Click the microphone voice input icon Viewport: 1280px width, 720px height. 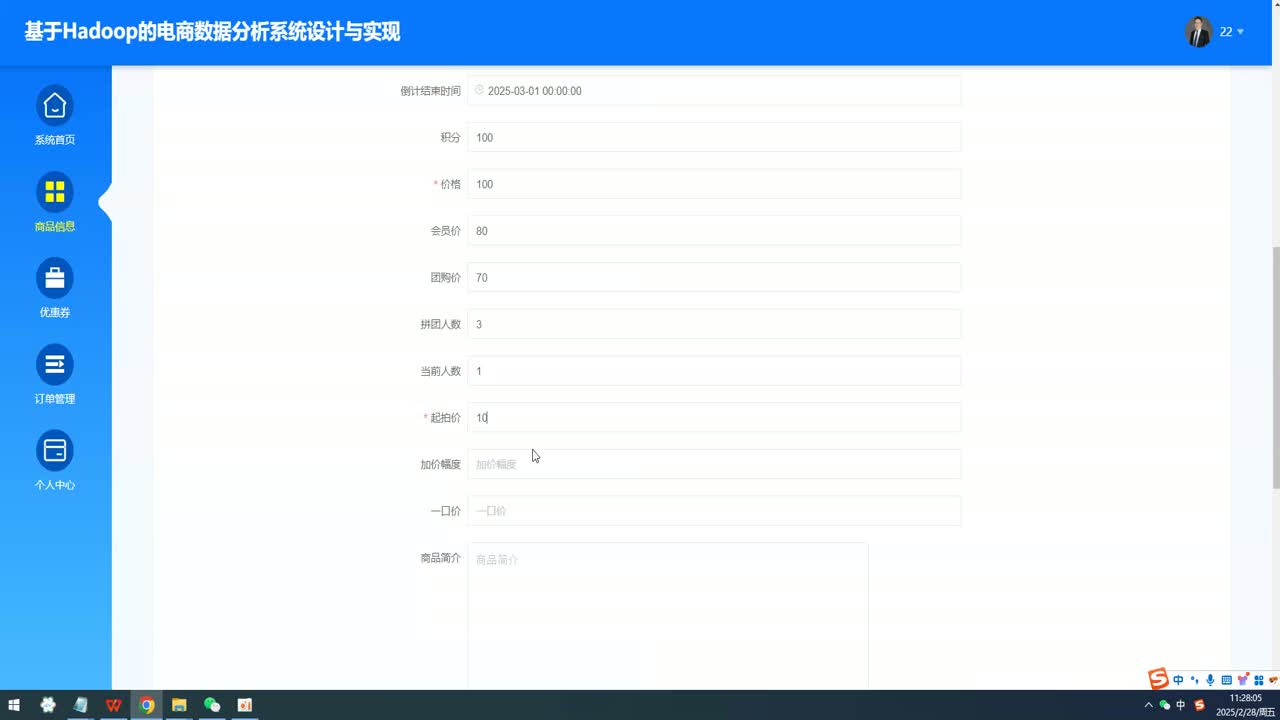pyautogui.click(x=1210, y=680)
